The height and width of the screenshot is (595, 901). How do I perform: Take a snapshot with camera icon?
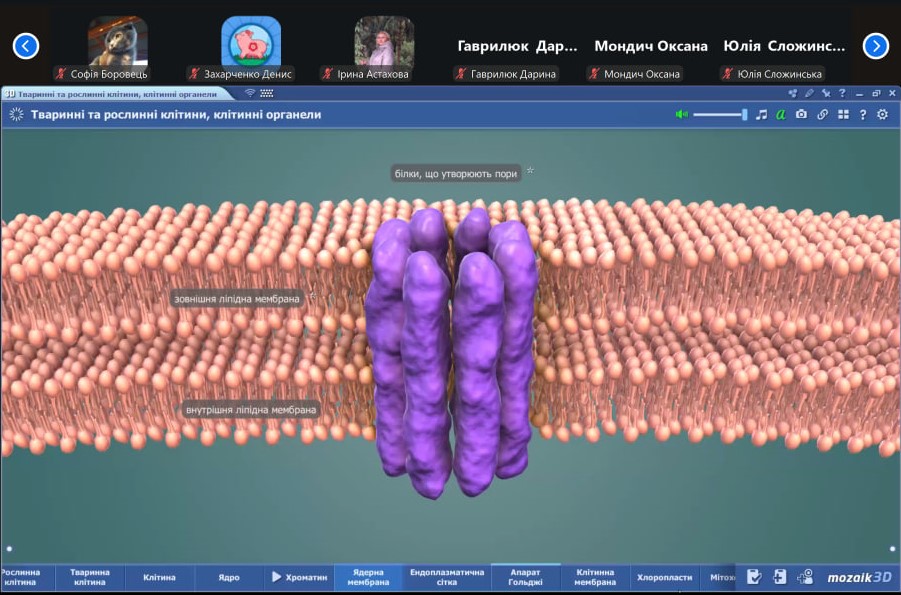coord(801,114)
